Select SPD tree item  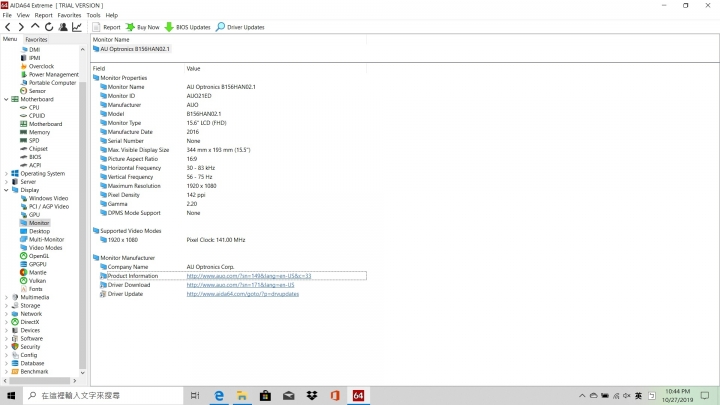34,141
